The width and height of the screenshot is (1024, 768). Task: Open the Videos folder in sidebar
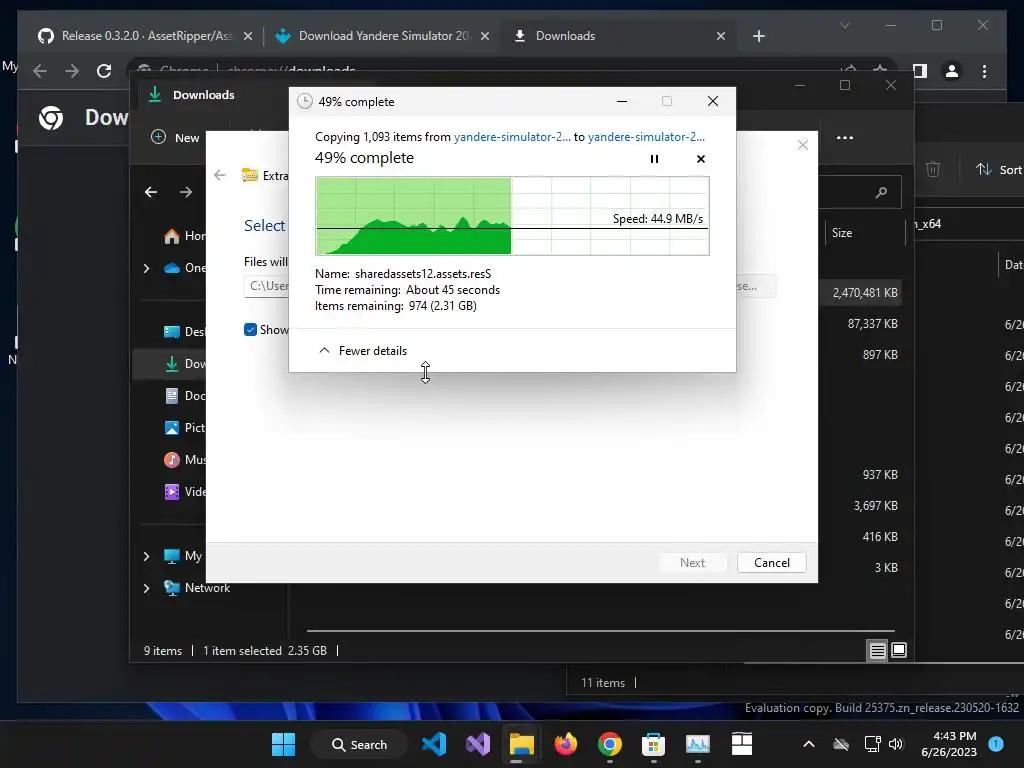184,492
